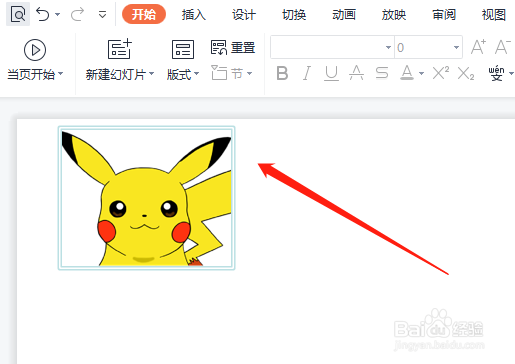Click the pinyin guide wén icon

496,73
